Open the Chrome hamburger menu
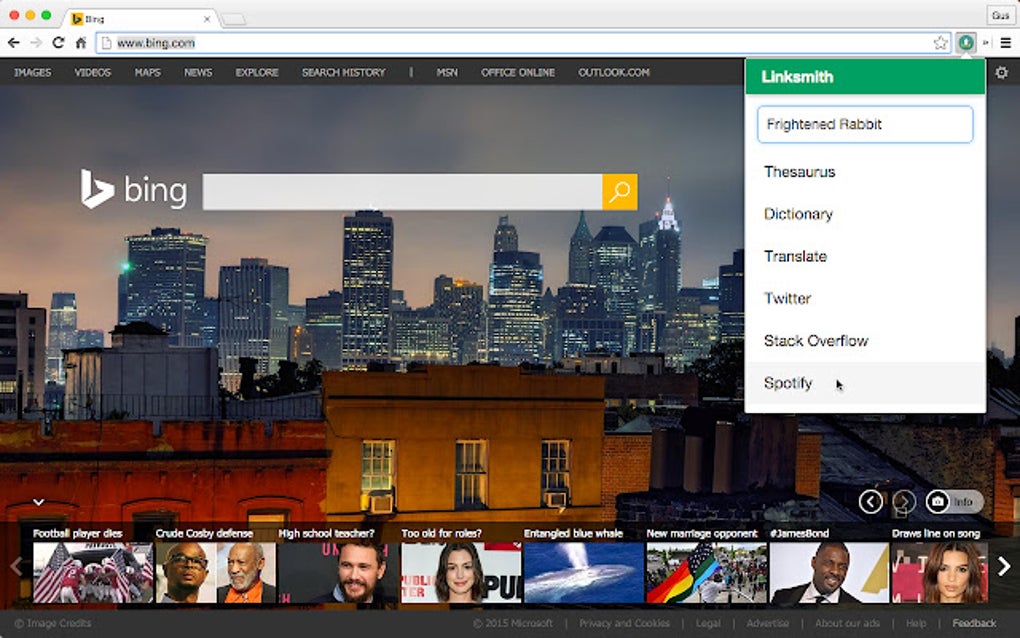 click(1006, 43)
